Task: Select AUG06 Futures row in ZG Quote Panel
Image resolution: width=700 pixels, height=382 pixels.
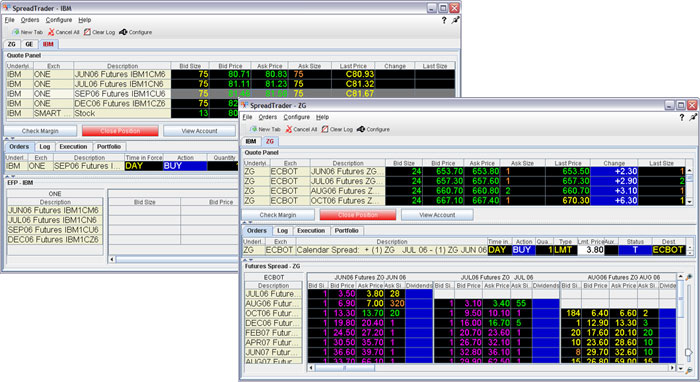Action: pyautogui.click(x=464, y=191)
